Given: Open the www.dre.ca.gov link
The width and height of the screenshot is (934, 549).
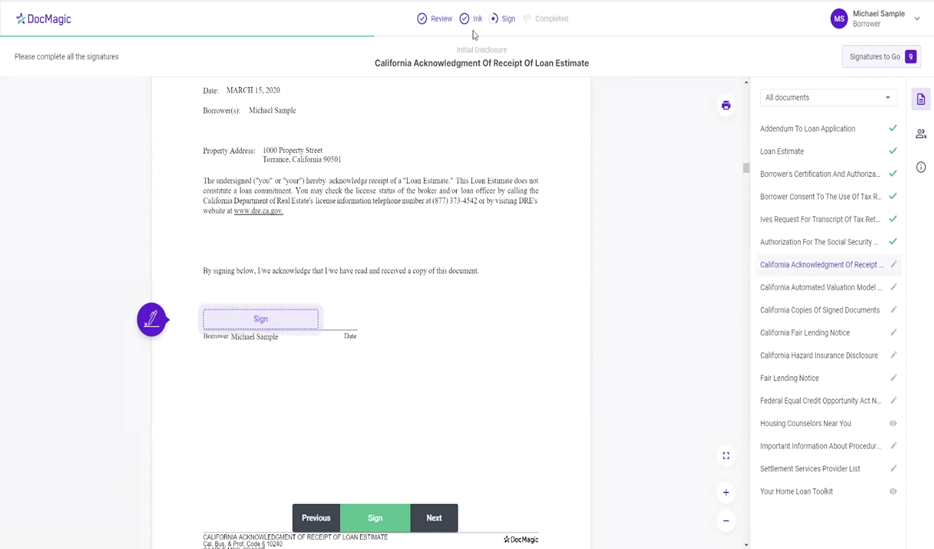Looking at the screenshot, I should (258, 211).
